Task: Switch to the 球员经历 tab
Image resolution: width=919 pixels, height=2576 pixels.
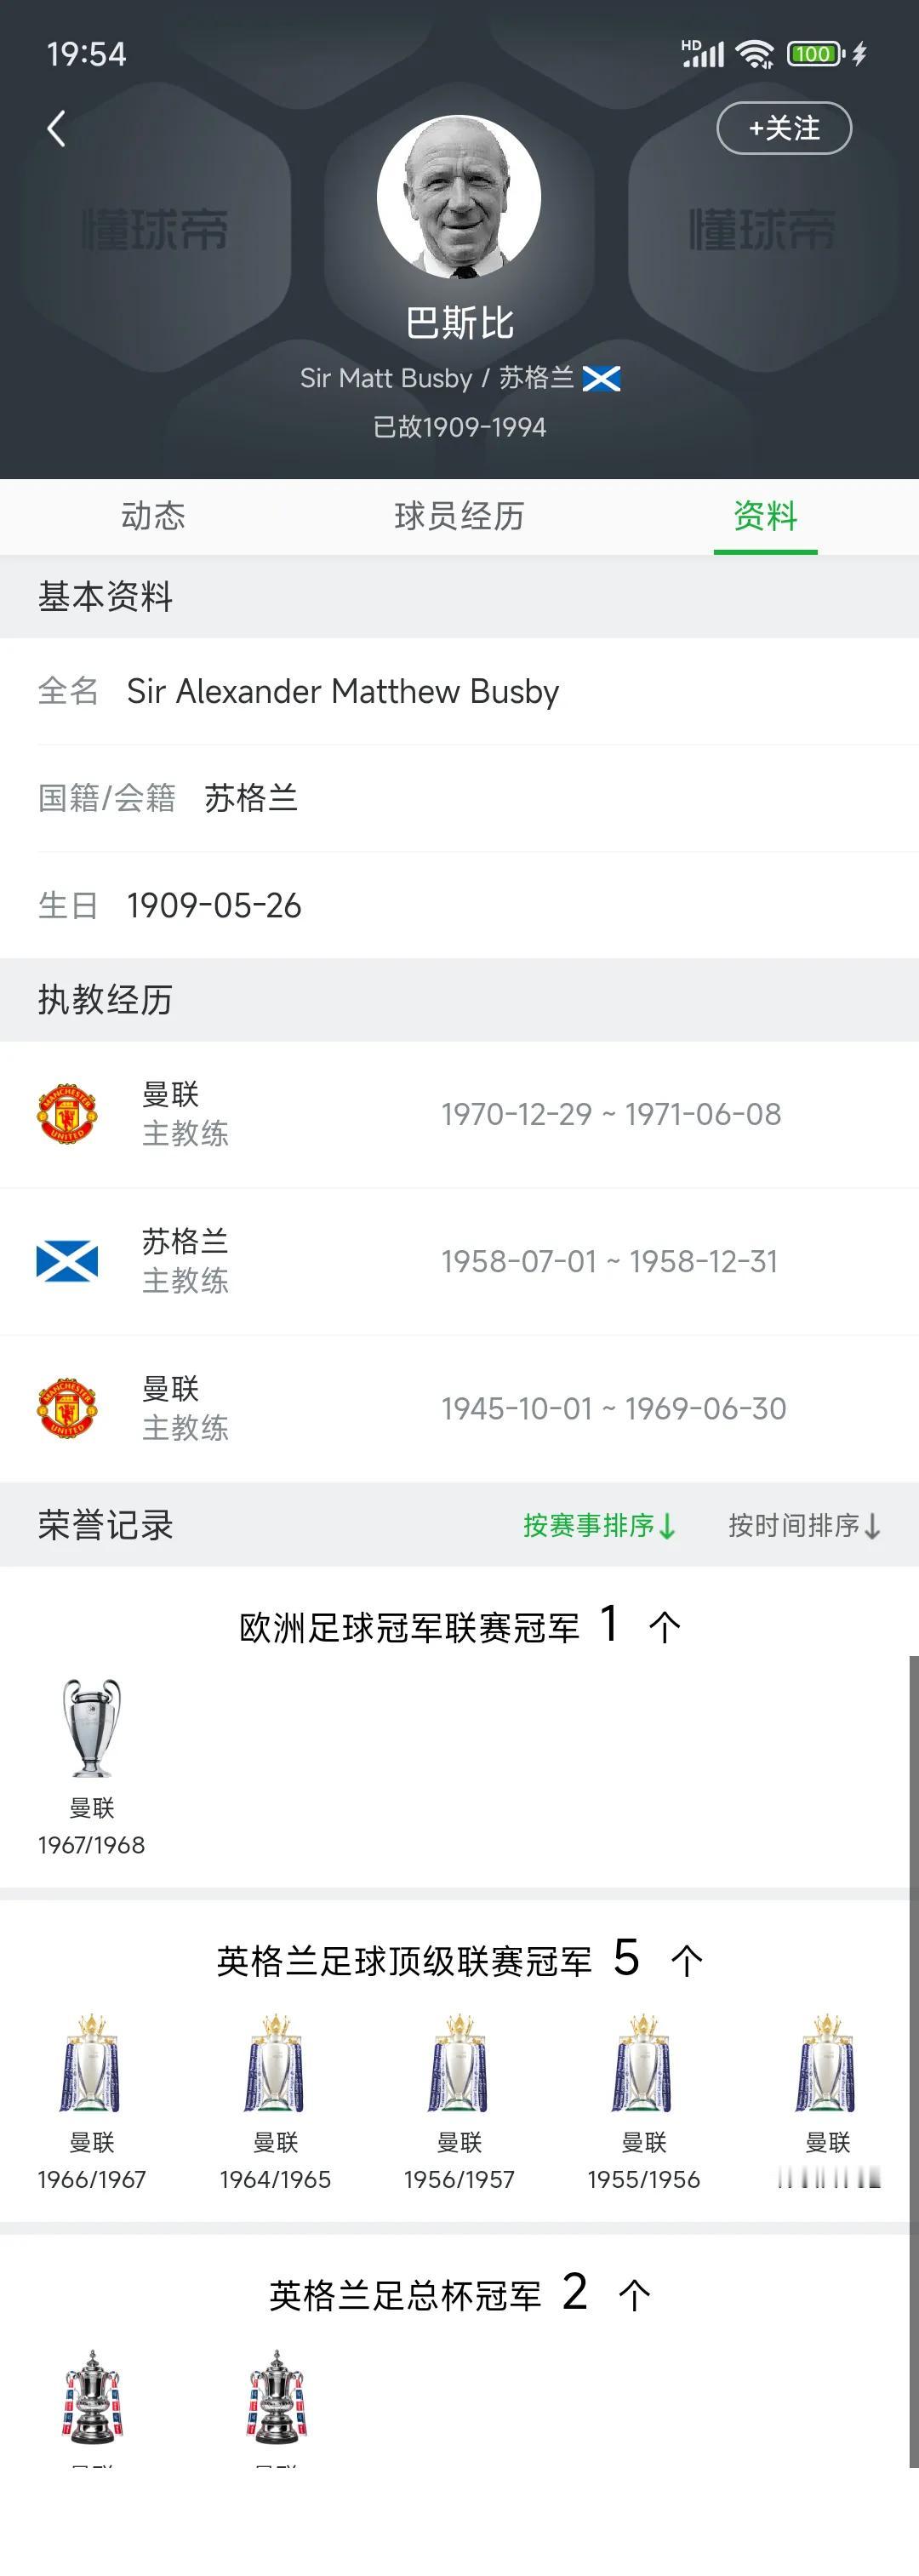Action: pyautogui.click(x=459, y=516)
